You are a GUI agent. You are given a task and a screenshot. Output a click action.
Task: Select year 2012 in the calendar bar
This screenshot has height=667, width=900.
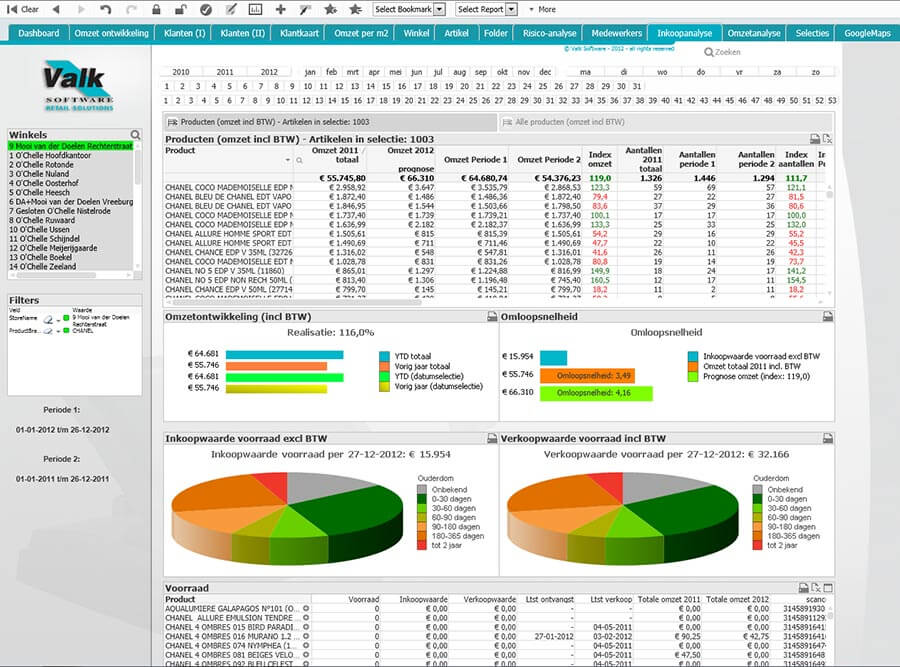269,72
